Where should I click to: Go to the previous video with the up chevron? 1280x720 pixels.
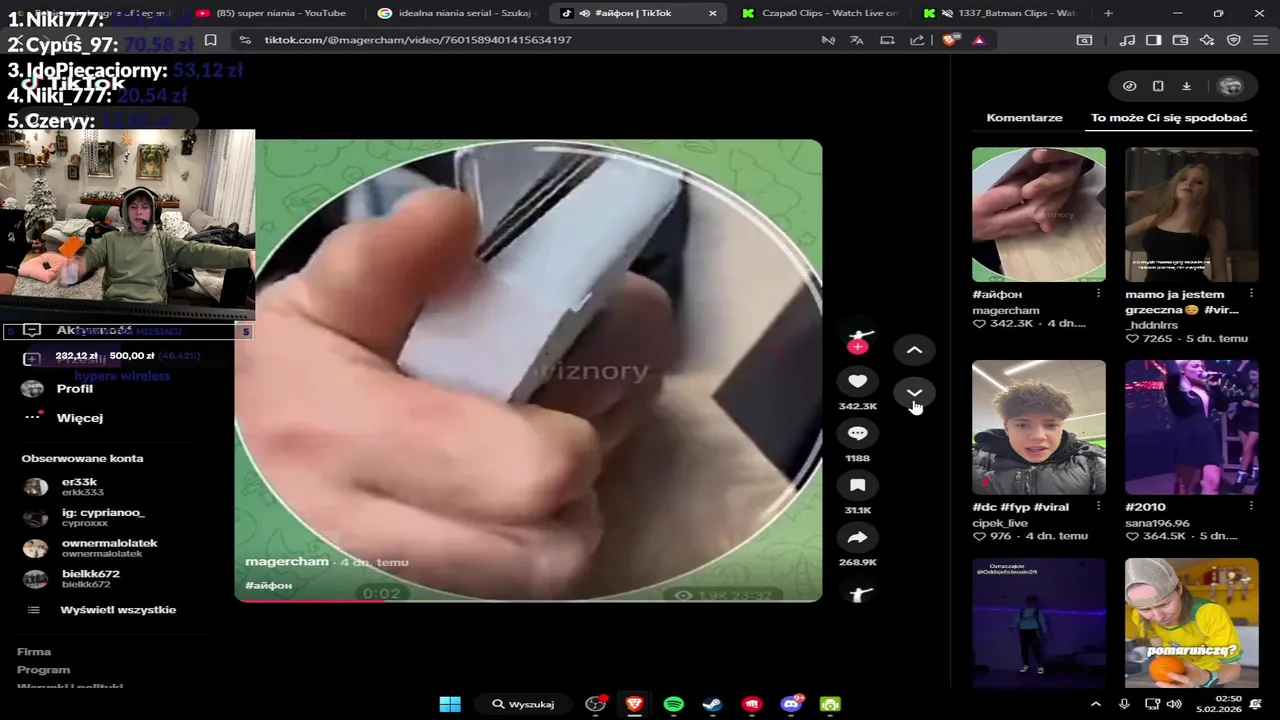point(914,350)
